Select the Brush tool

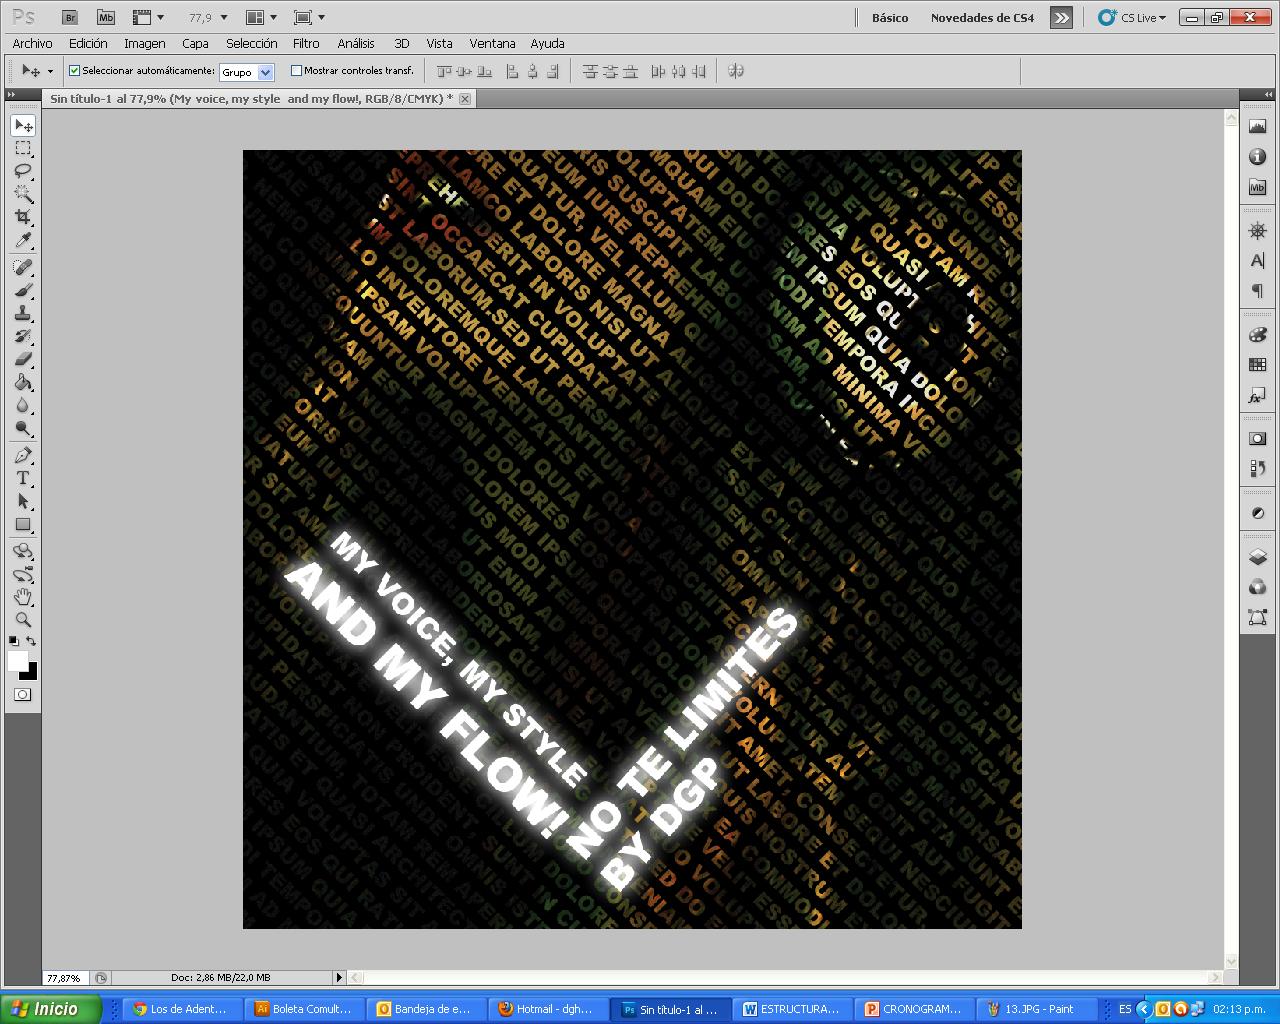[23, 290]
